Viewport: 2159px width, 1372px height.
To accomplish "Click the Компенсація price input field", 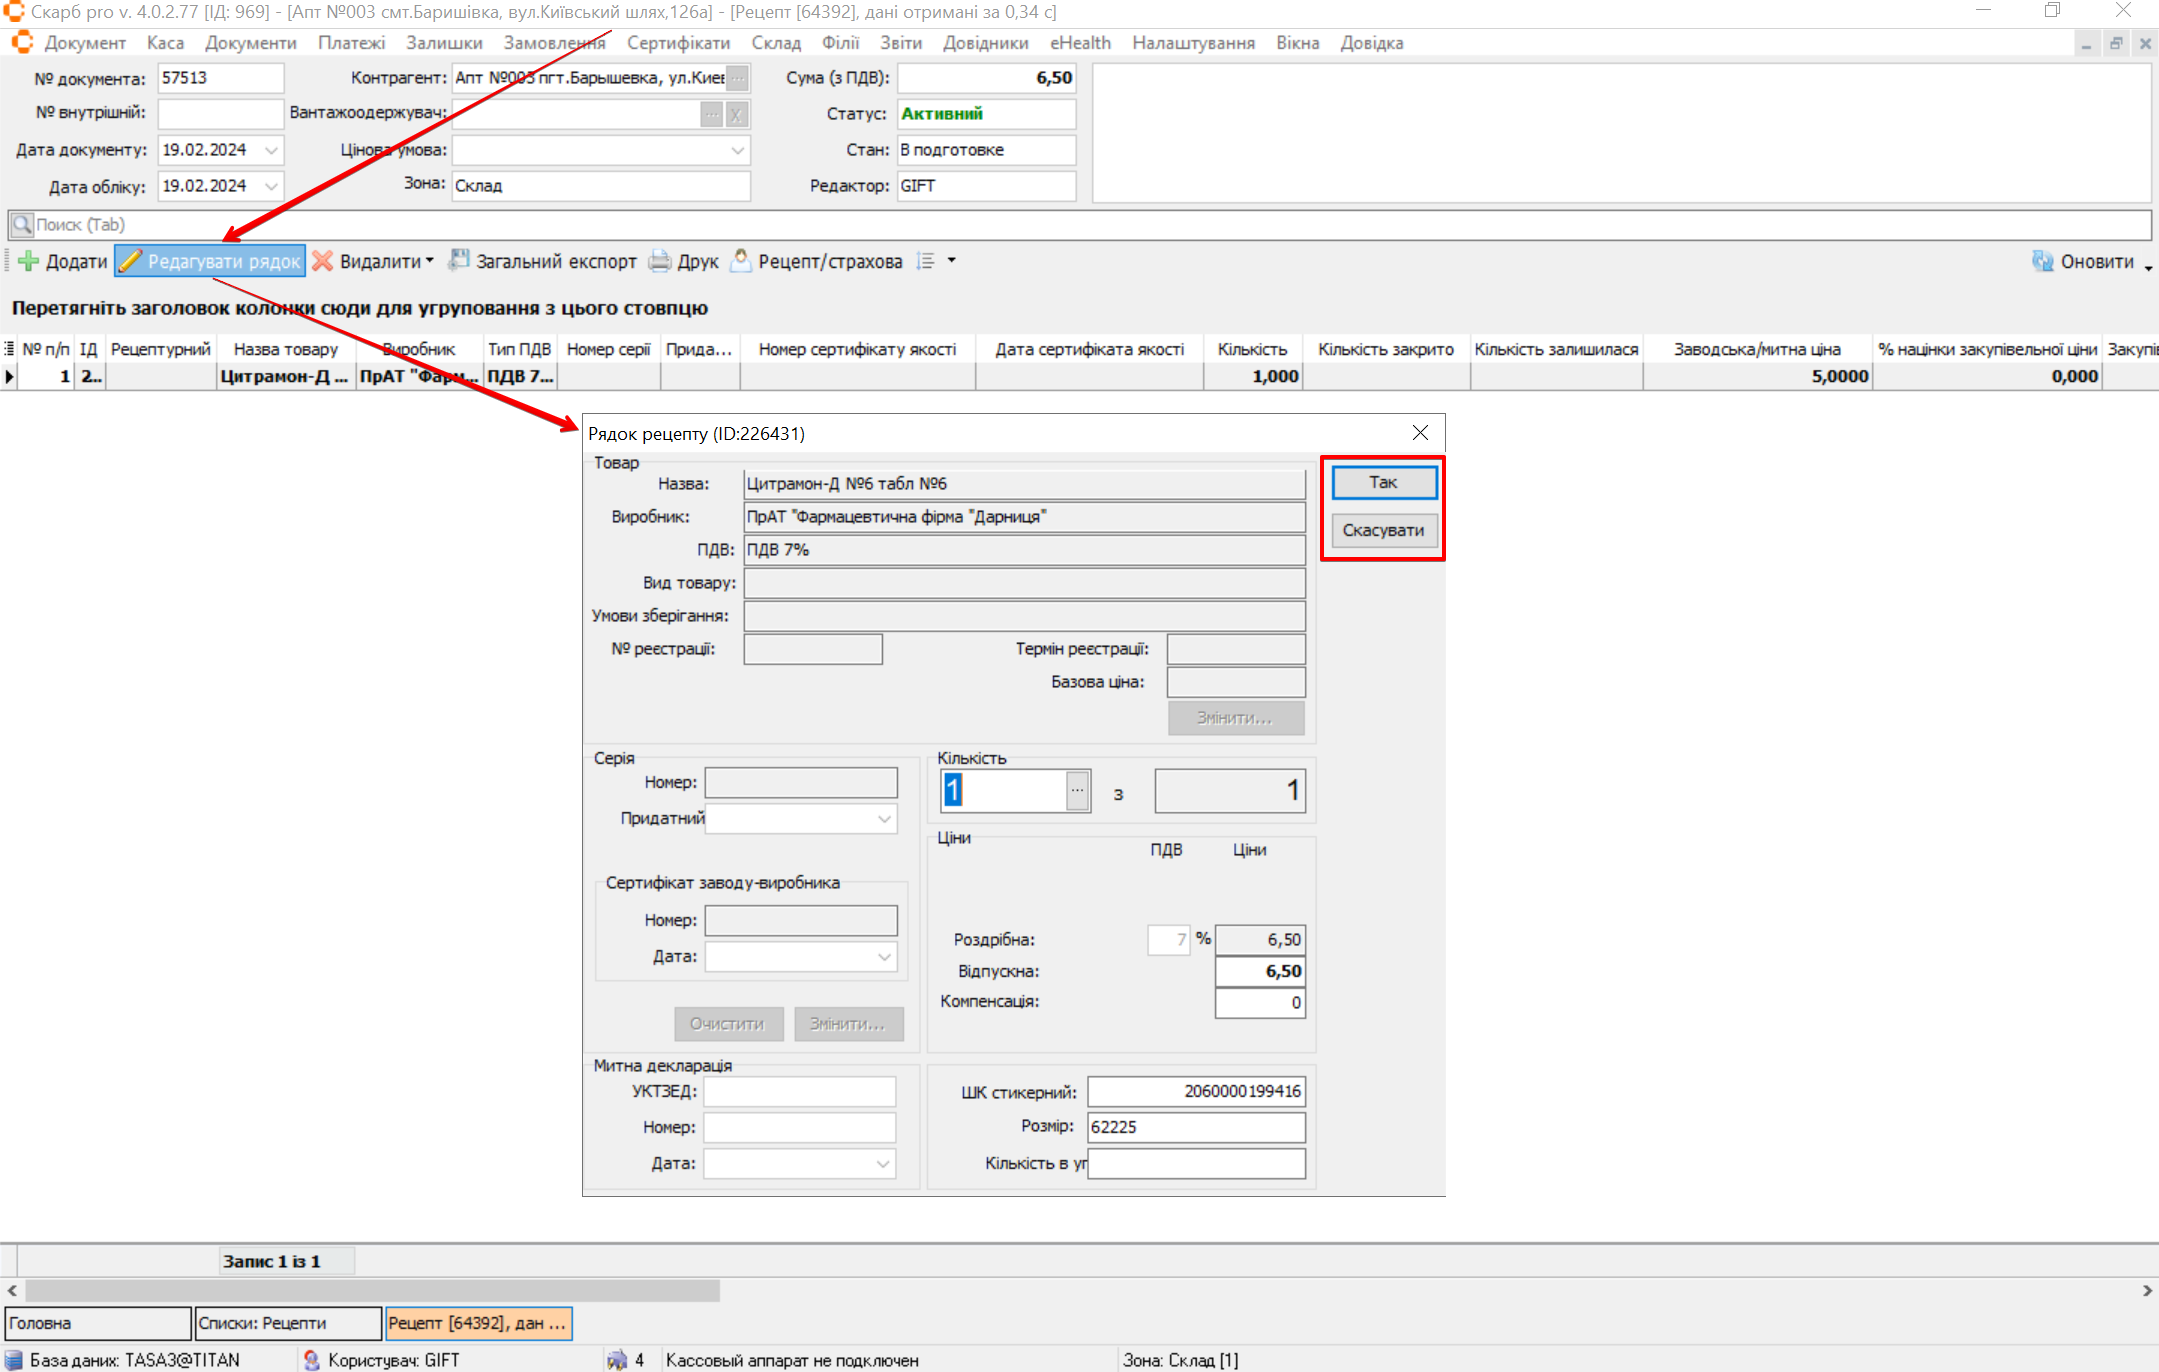I will tap(1259, 1002).
